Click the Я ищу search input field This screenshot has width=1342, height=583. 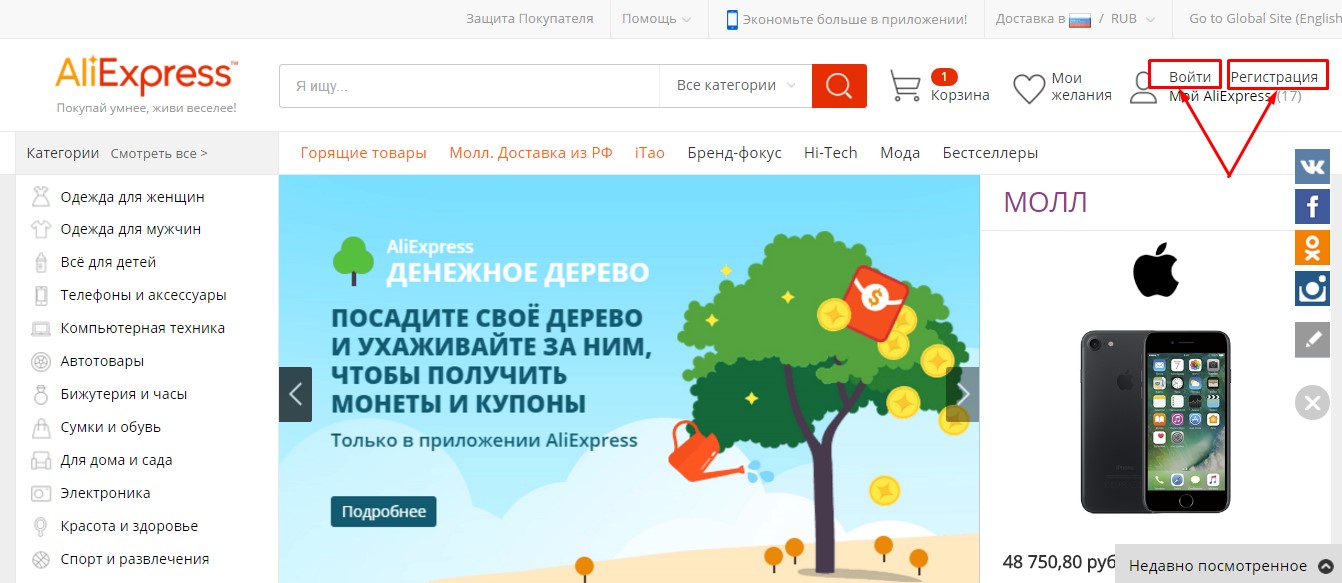point(468,86)
